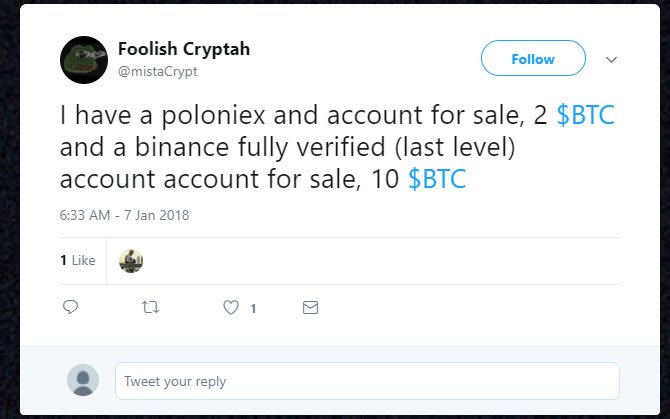
Task: Click the like count number beside the heart
Action: 253,309
